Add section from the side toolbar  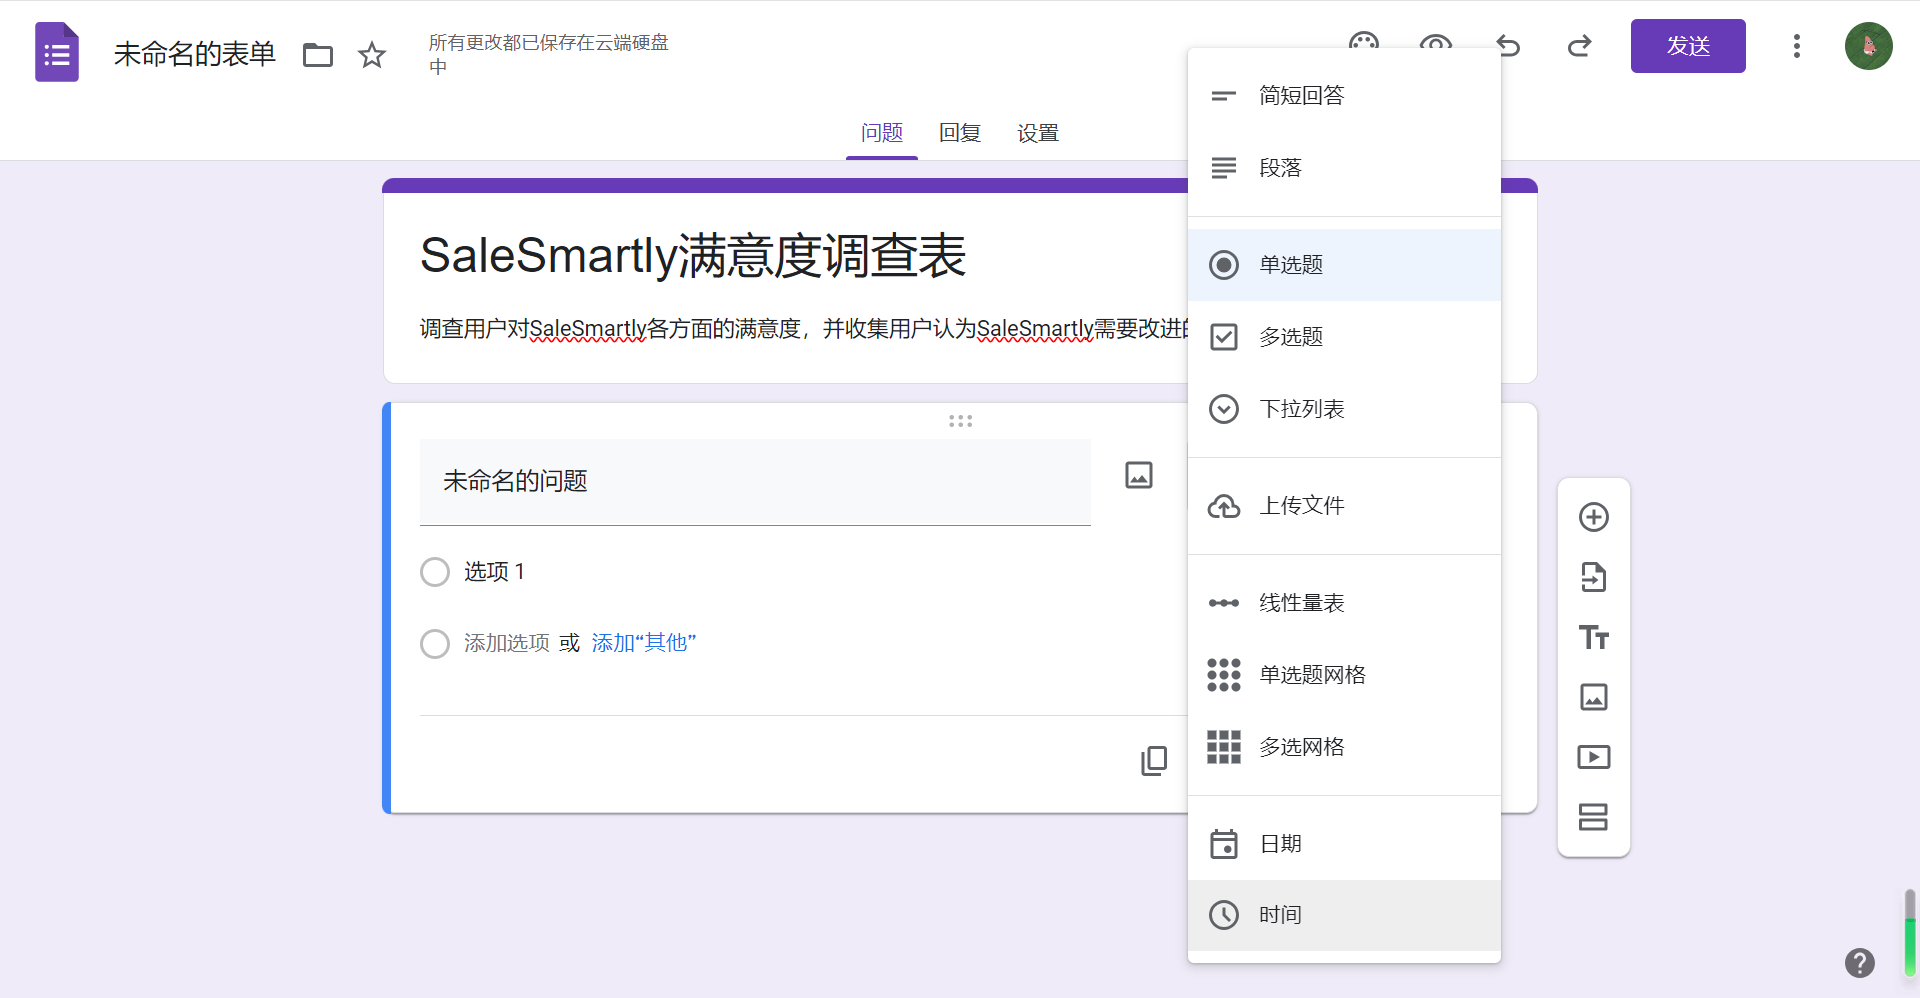1593,817
